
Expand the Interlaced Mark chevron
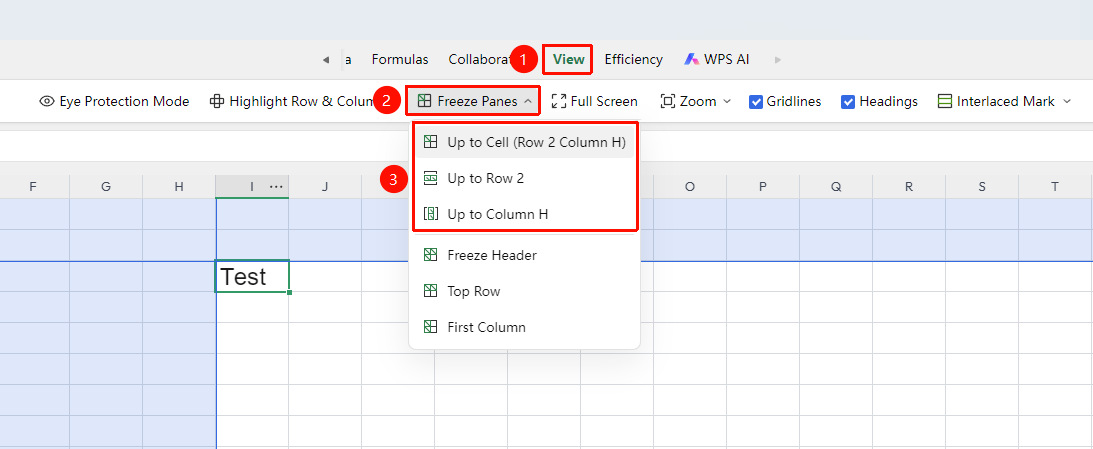click(x=1067, y=102)
